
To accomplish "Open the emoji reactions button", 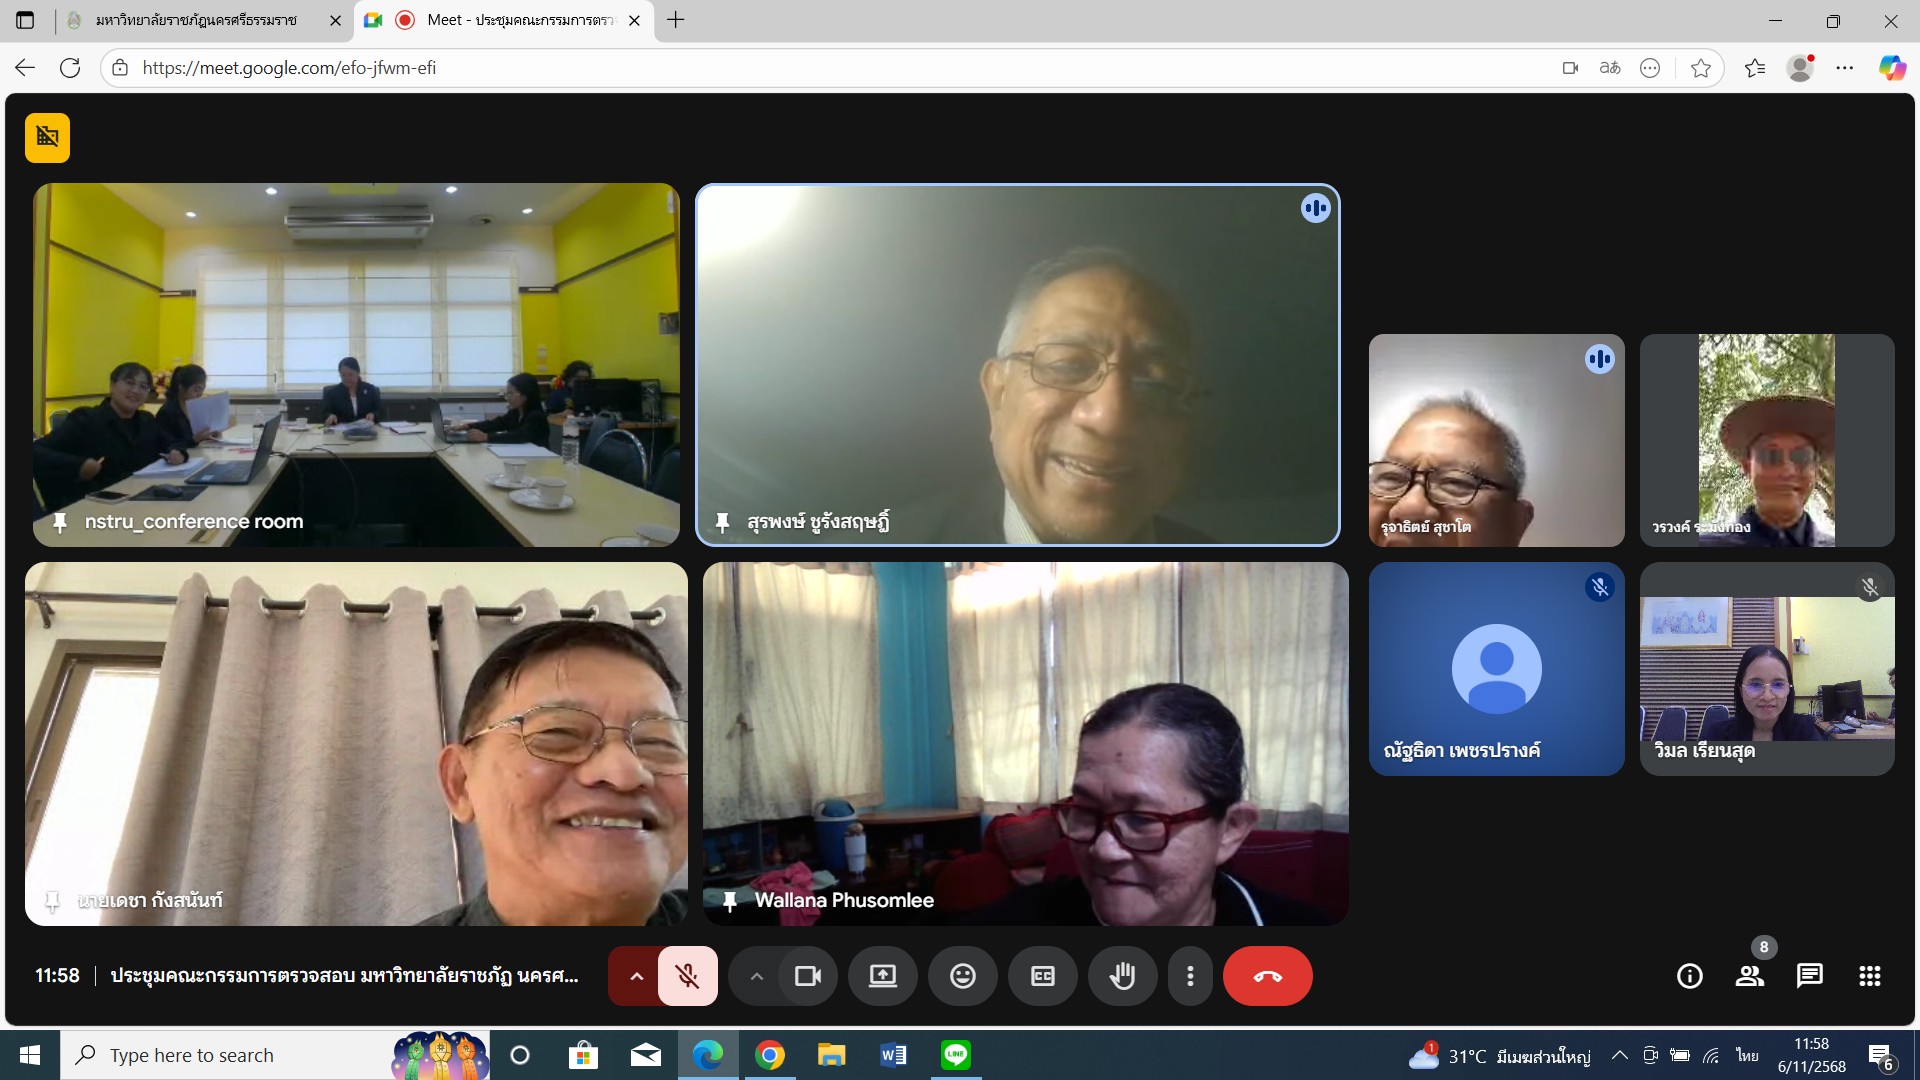I will [x=962, y=976].
